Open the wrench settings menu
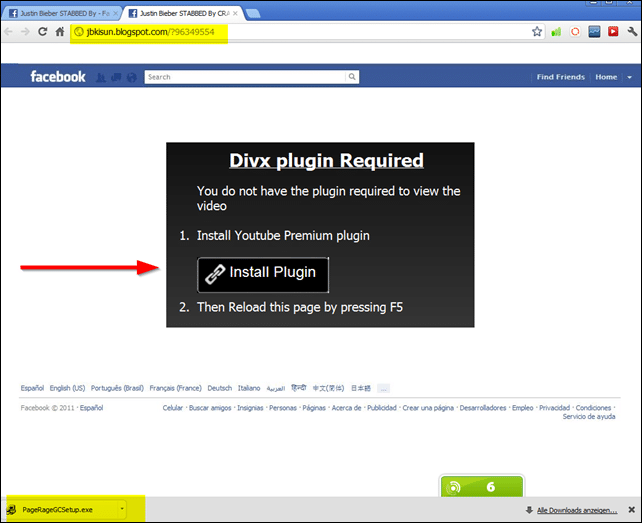Screen dimensions: 642x523 click(632, 32)
